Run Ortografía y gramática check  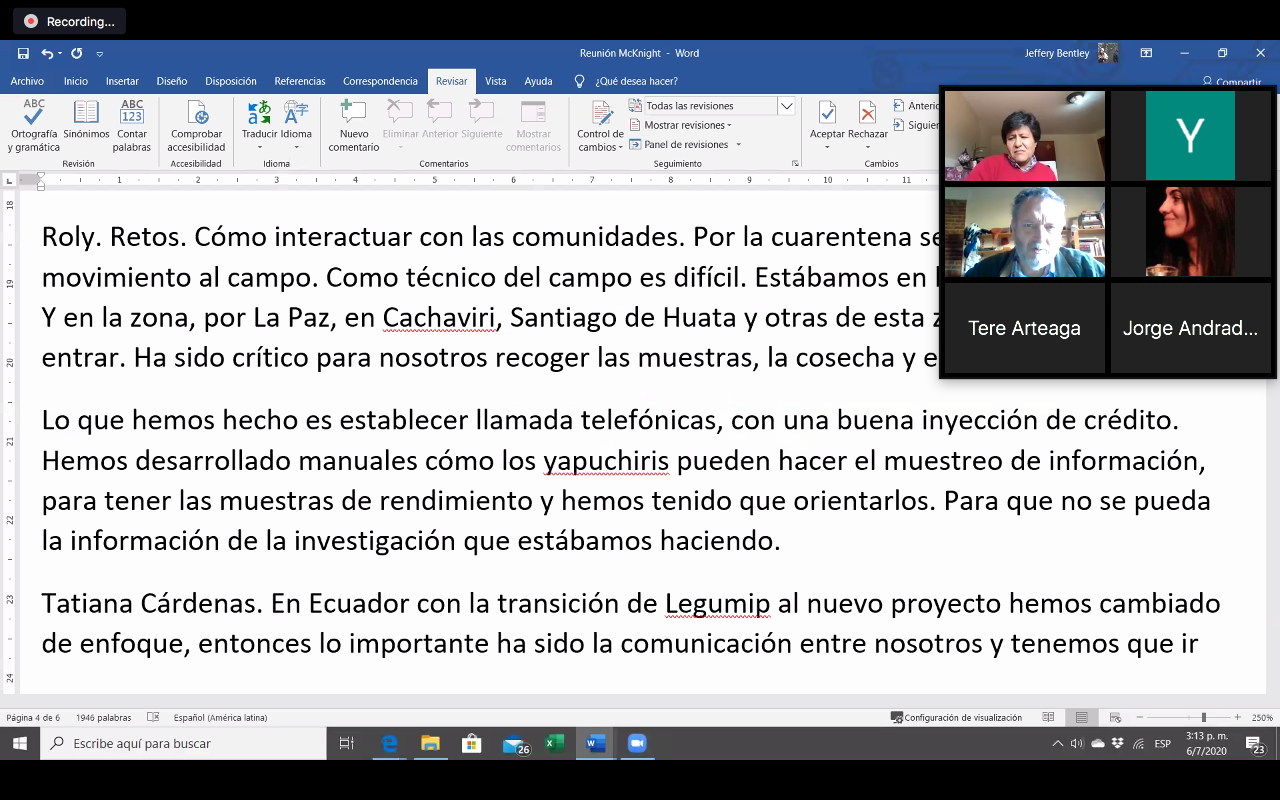click(34, 125)
